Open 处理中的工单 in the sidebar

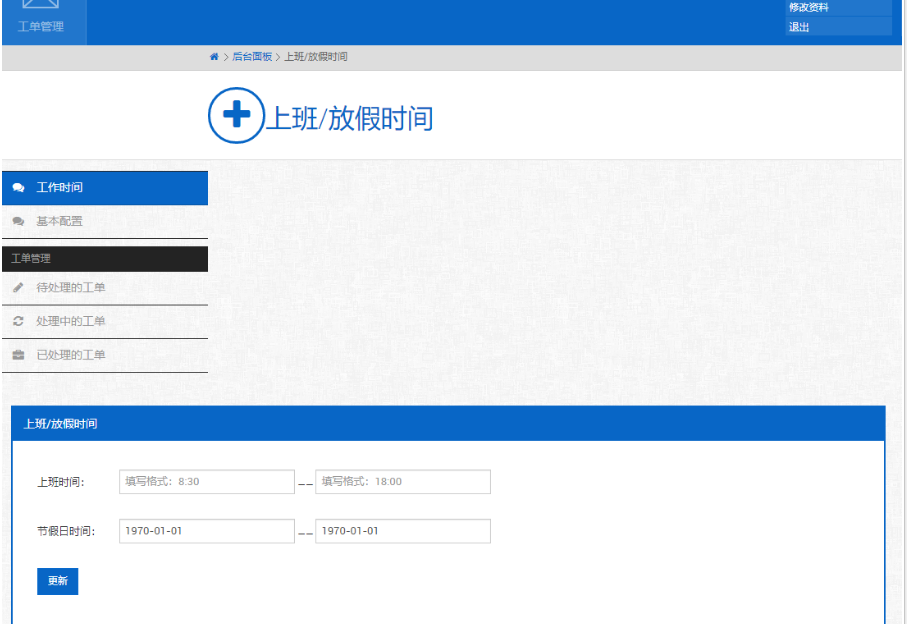click(x=105, y=322)
